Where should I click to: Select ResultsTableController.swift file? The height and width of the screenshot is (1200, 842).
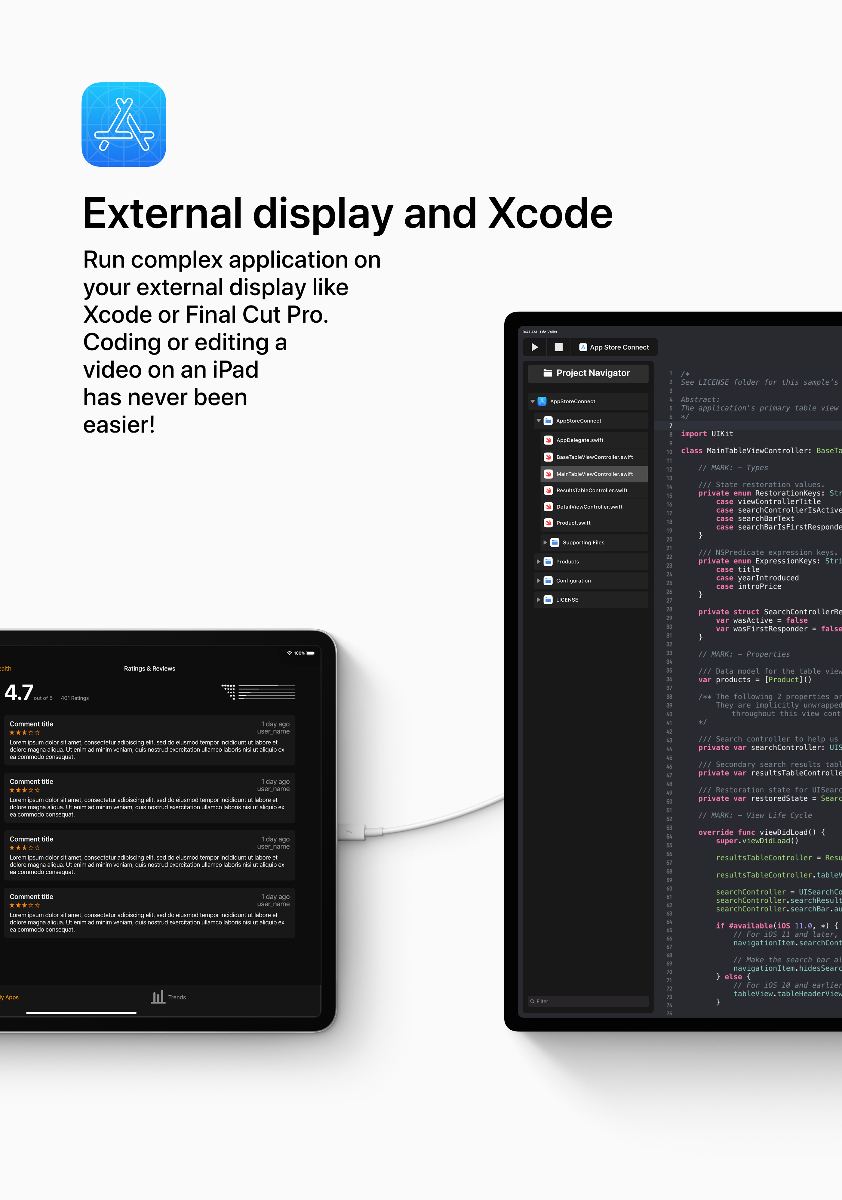592,490
